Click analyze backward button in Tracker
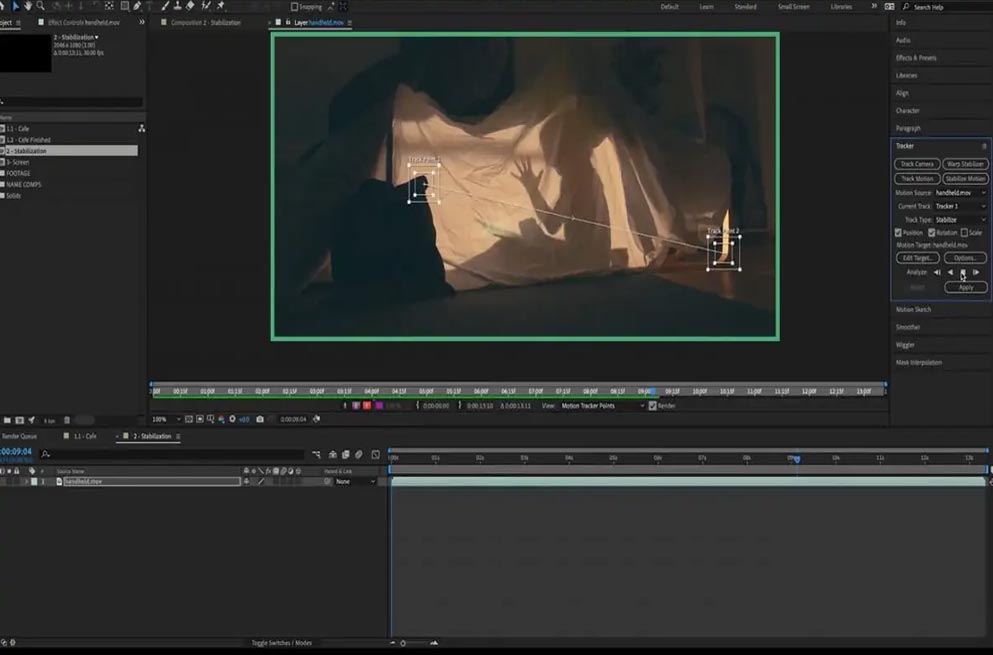993x655 pixels. [x=950, y=272]
